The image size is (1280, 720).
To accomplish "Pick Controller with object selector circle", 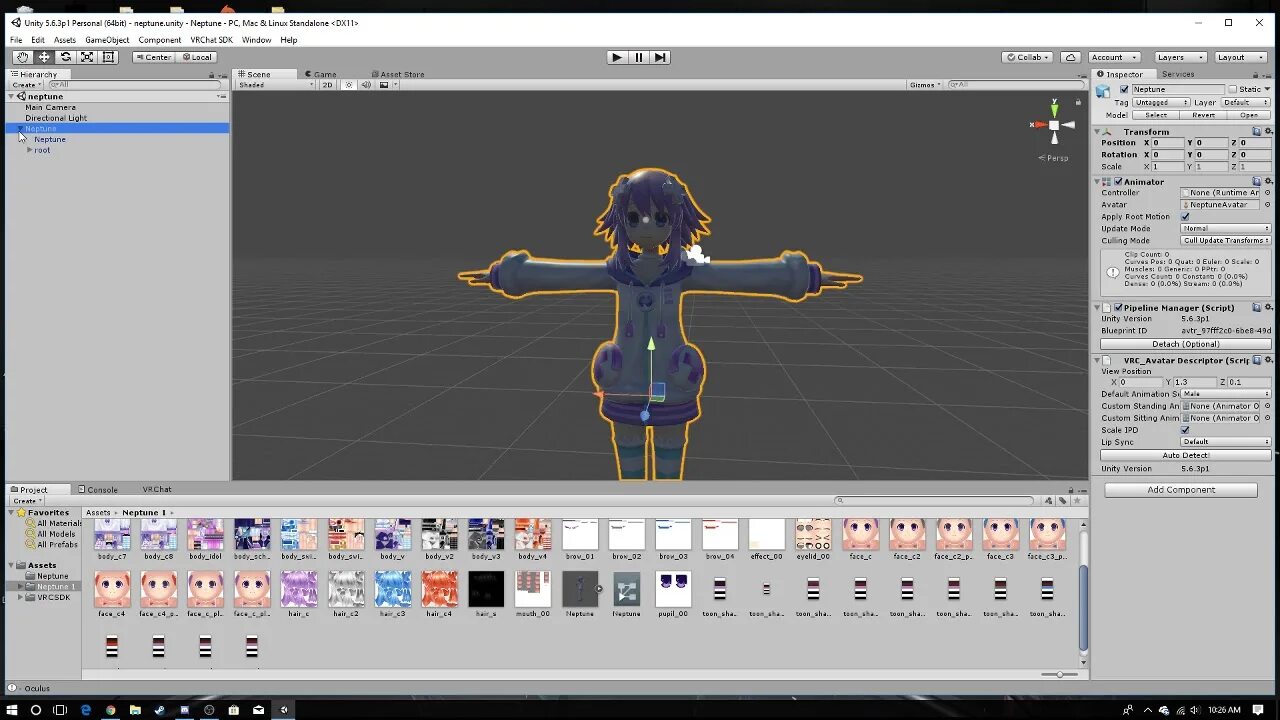I will (x=1267, y=192).
